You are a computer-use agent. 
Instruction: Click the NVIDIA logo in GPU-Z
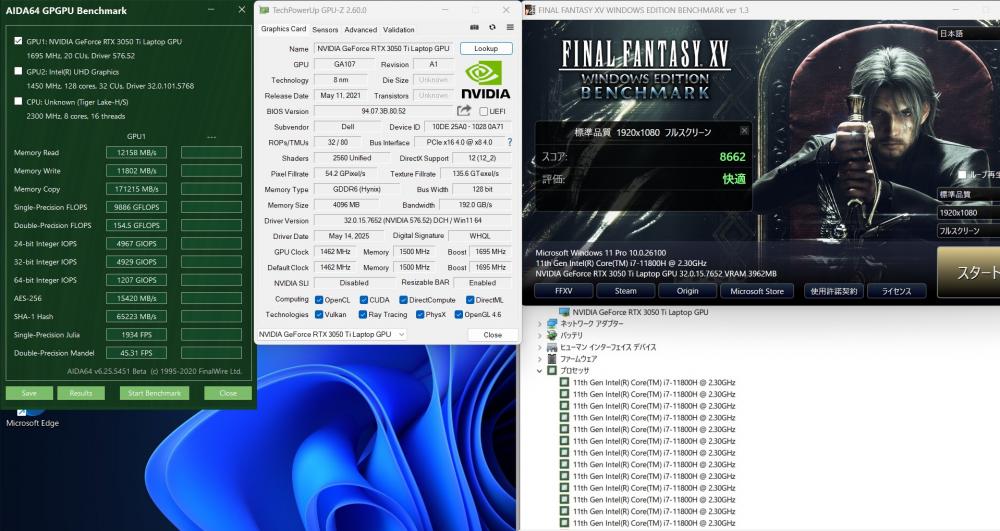tap(485, 80)
